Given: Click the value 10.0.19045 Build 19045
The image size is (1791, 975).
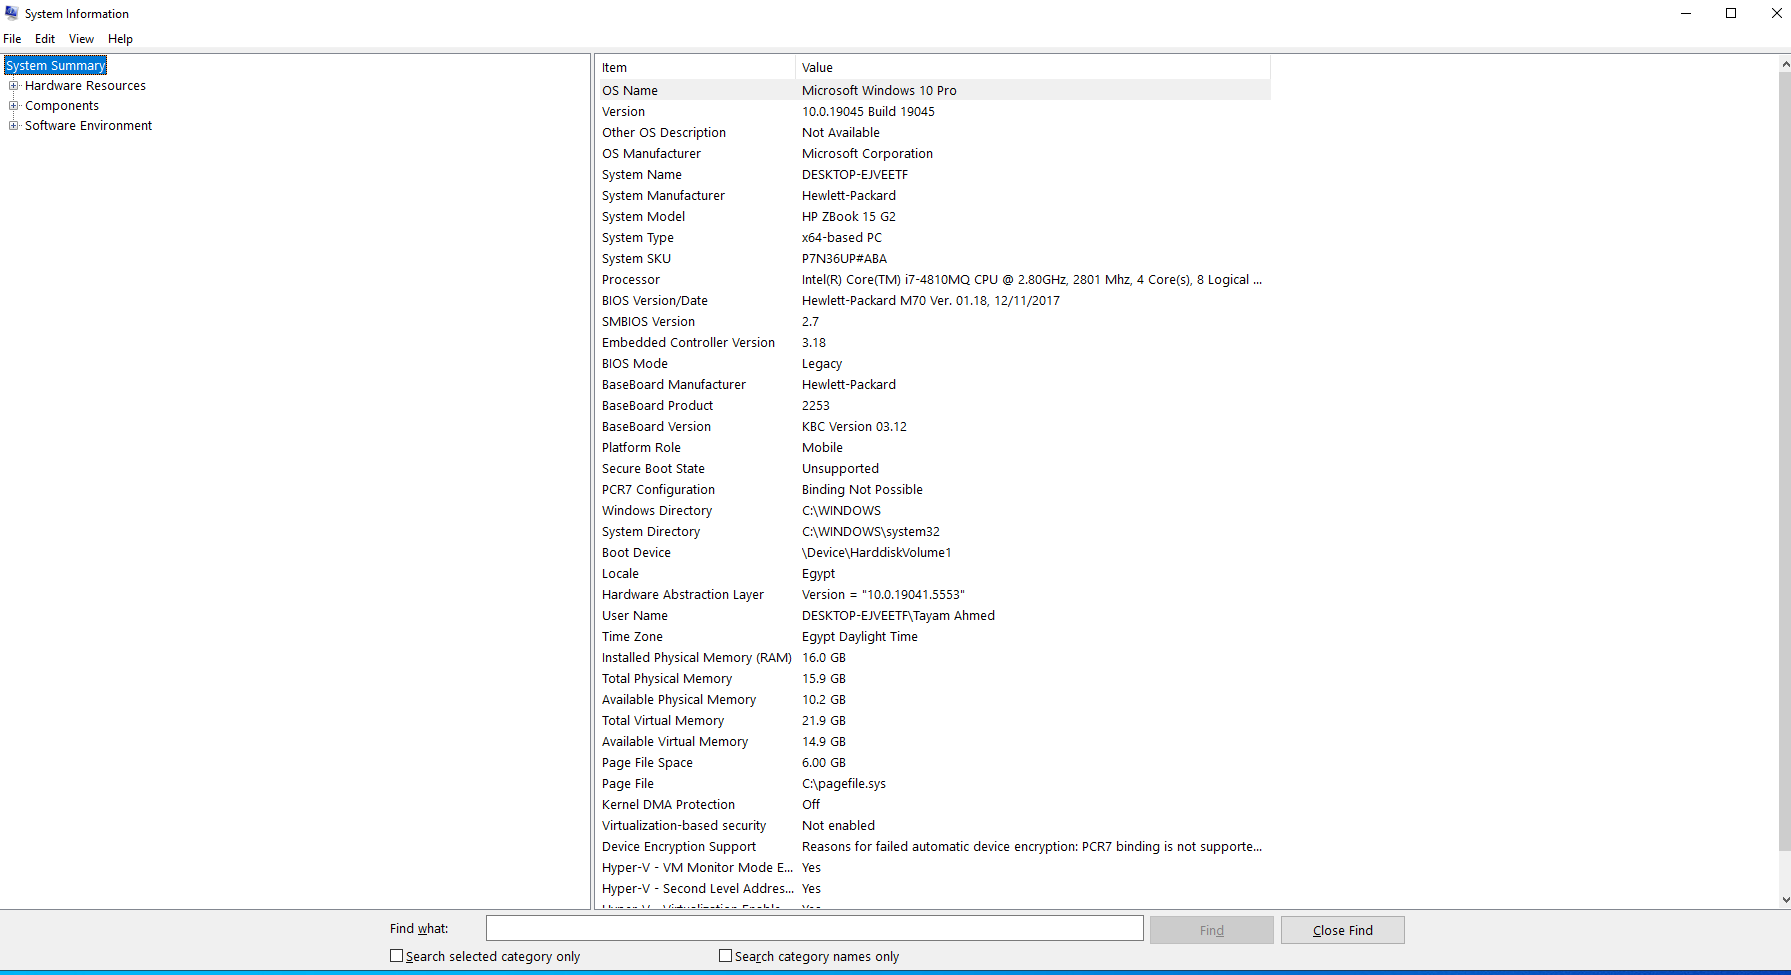Looking at the screenshot, I should pos(868,112).
